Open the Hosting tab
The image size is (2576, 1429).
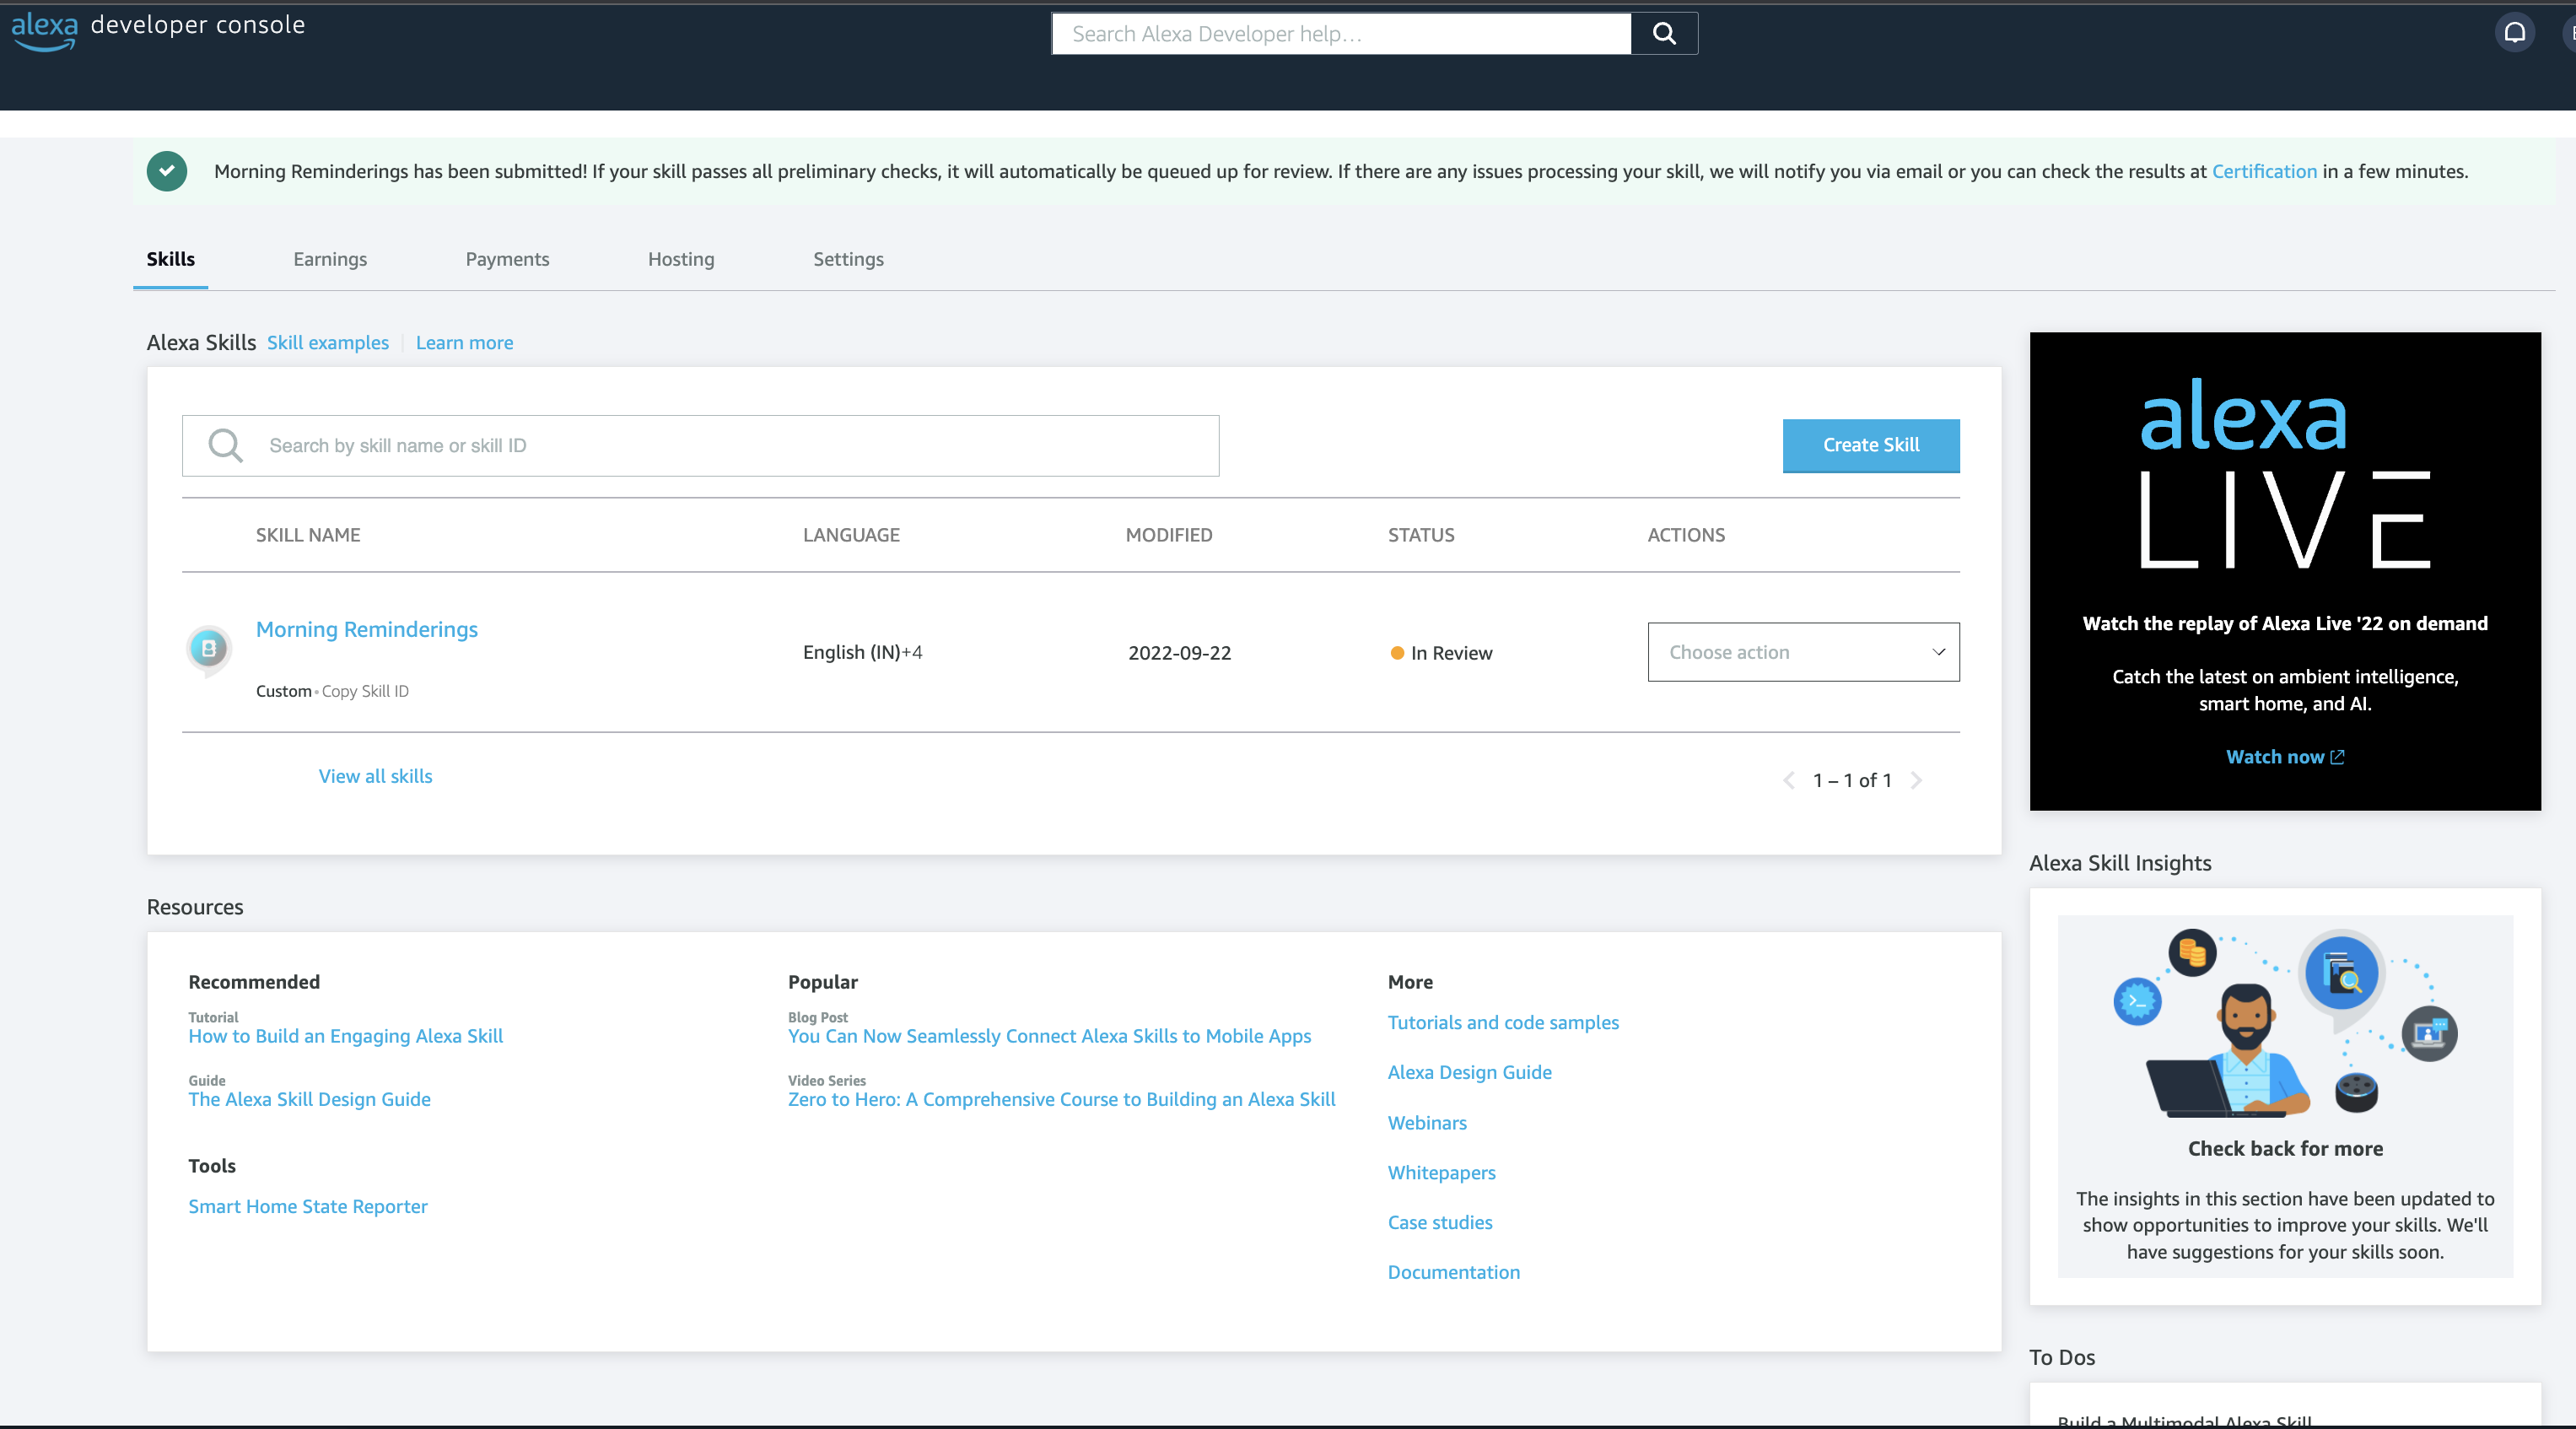680,259
